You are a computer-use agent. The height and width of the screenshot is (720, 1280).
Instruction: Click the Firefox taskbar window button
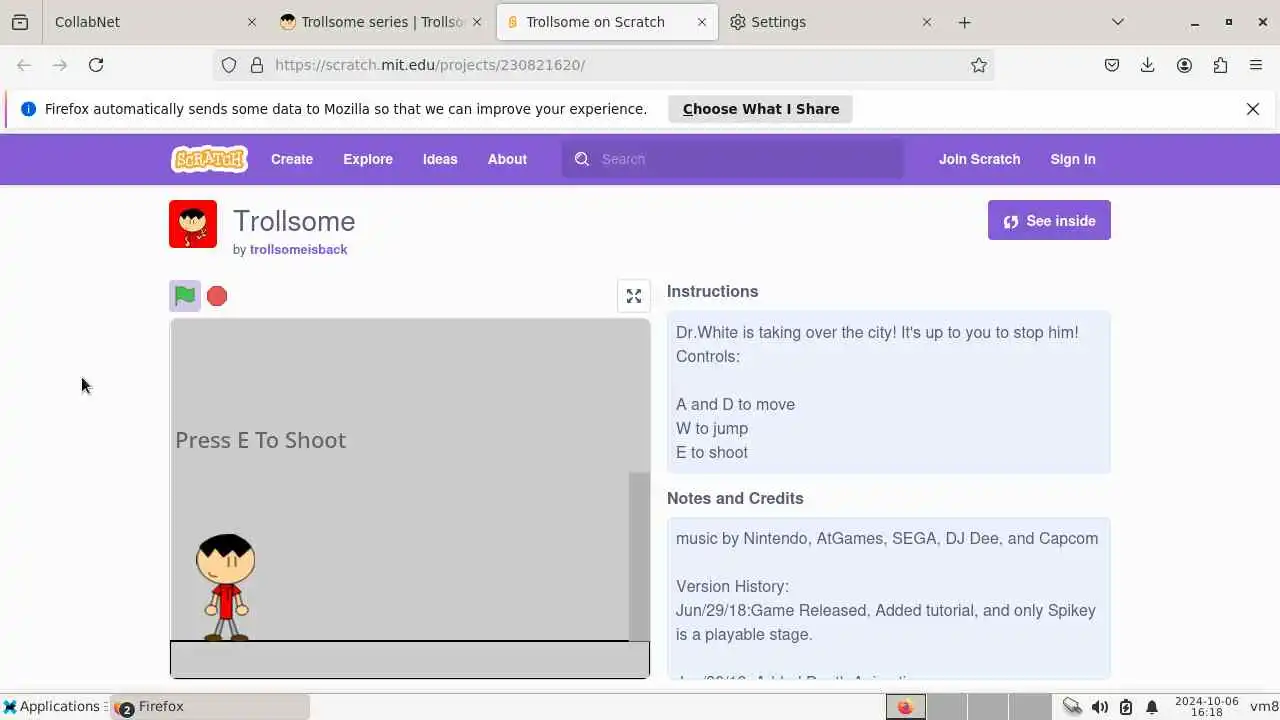pos(210,707)
